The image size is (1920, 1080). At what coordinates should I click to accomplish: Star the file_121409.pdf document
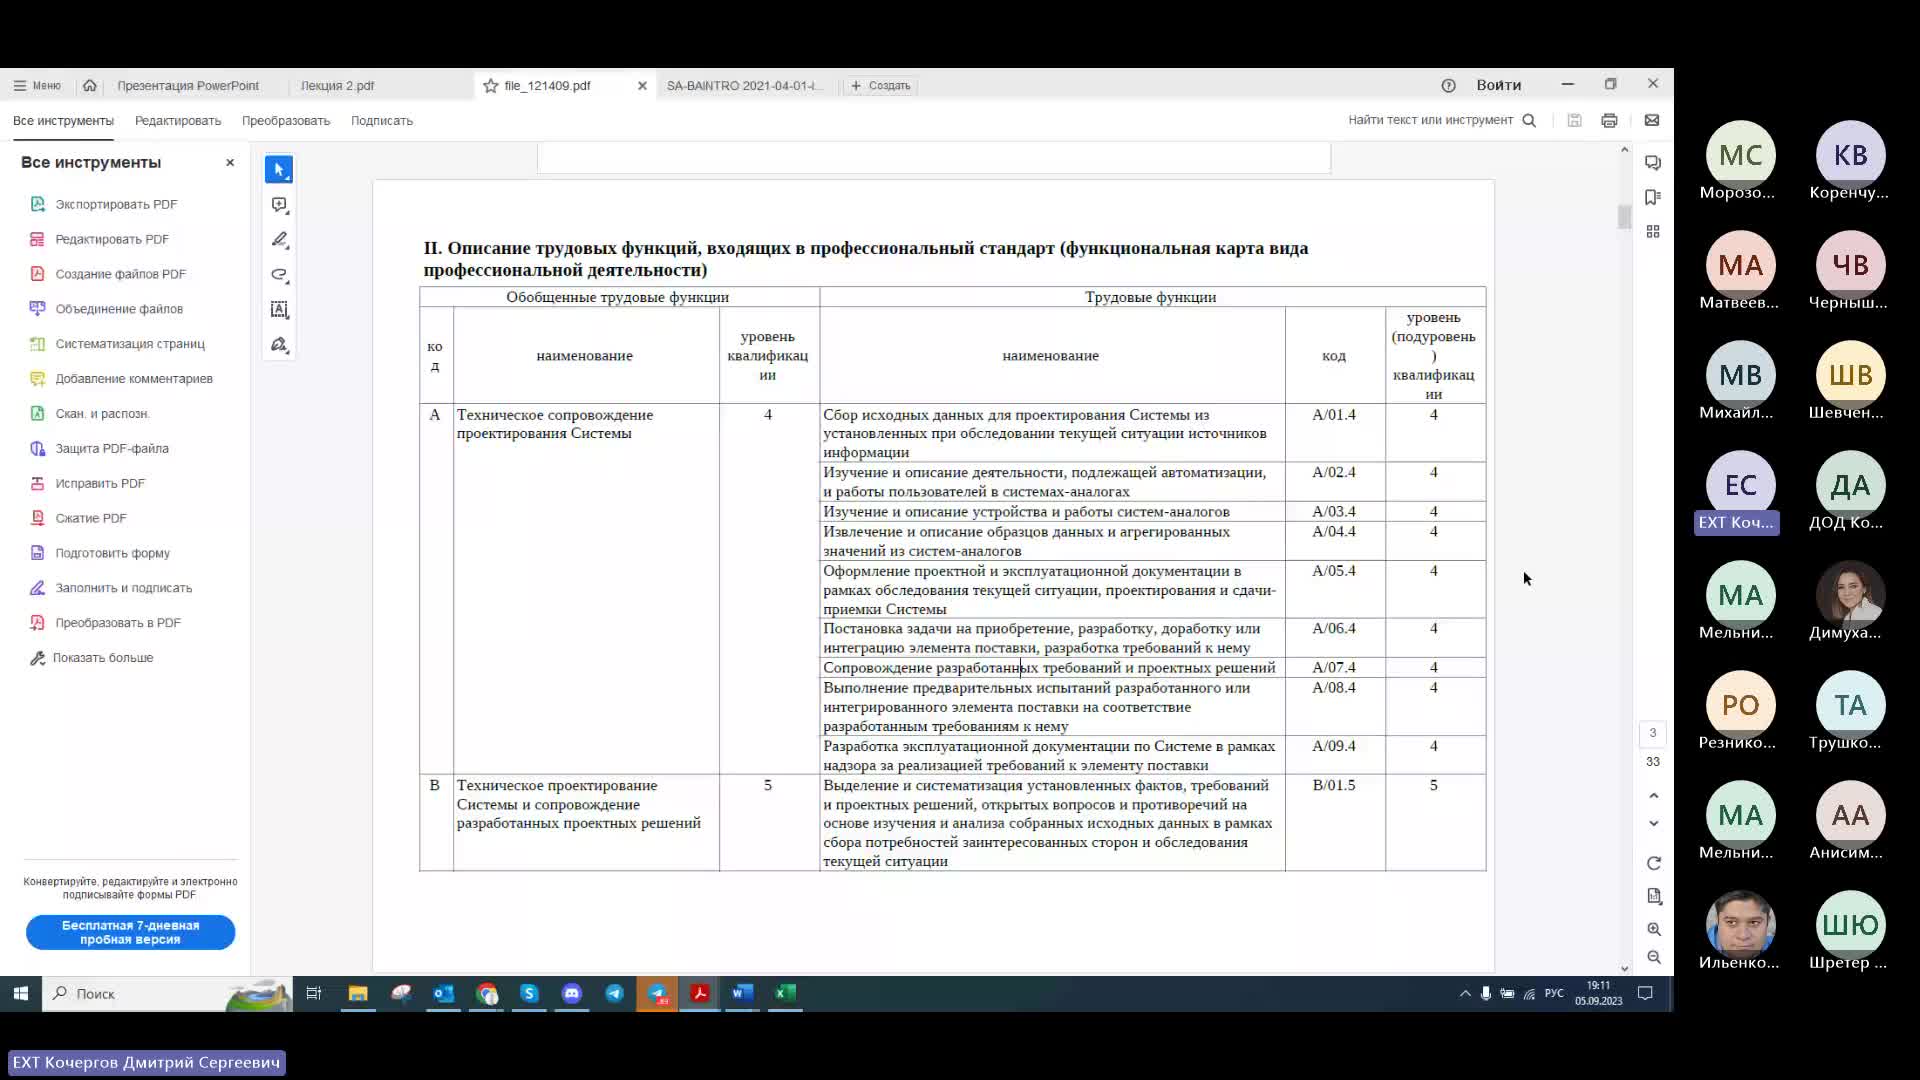(x=490, y=86)
